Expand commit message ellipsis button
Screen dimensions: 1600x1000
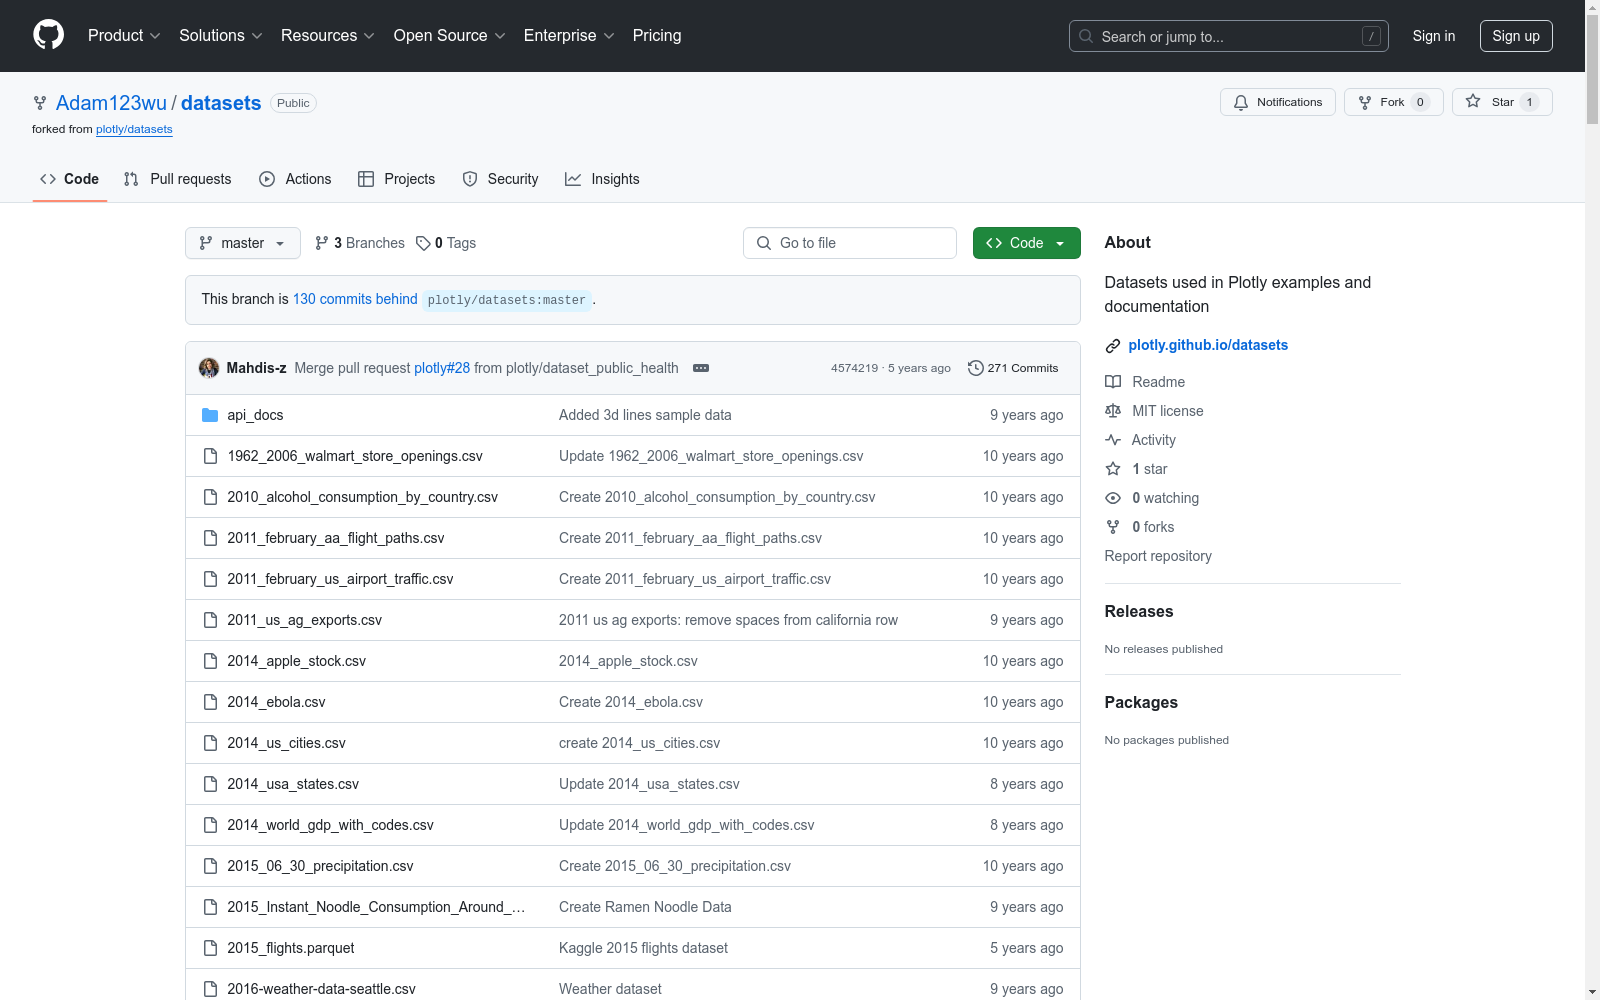pos(701,368)
